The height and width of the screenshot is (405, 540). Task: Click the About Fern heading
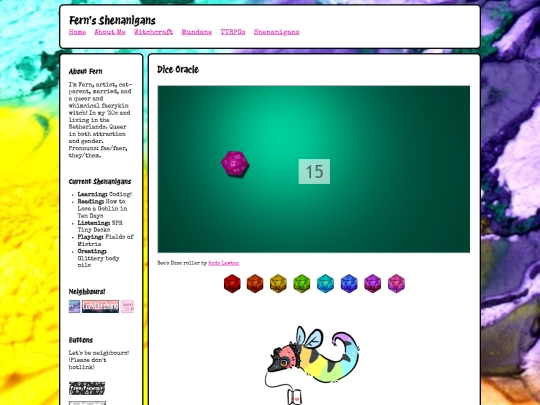click(85, 72)
